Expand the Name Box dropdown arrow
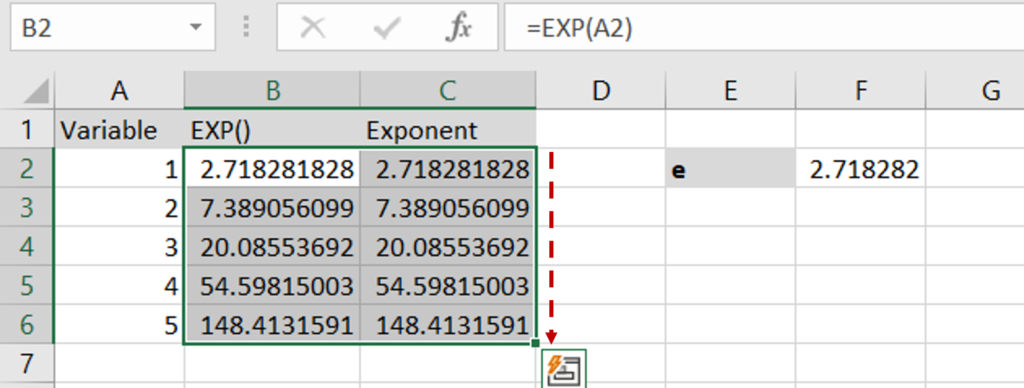 (195, 28)
